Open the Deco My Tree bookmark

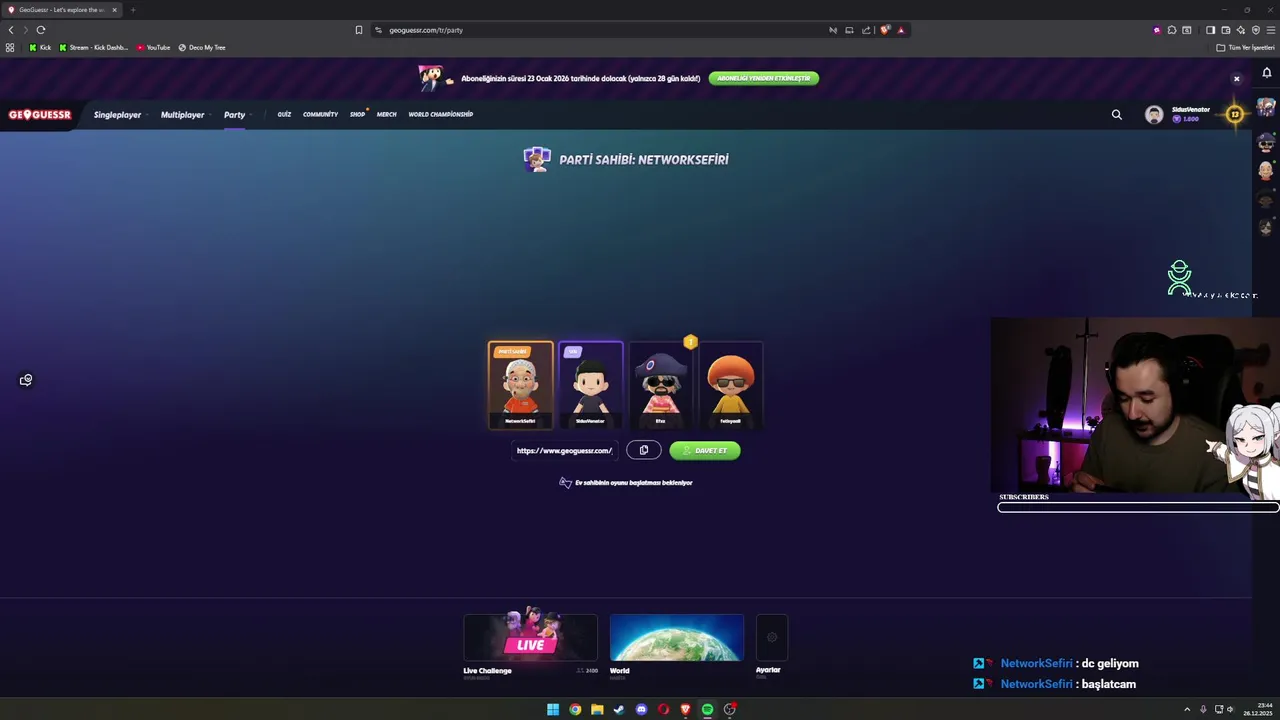tap(202, 47)
